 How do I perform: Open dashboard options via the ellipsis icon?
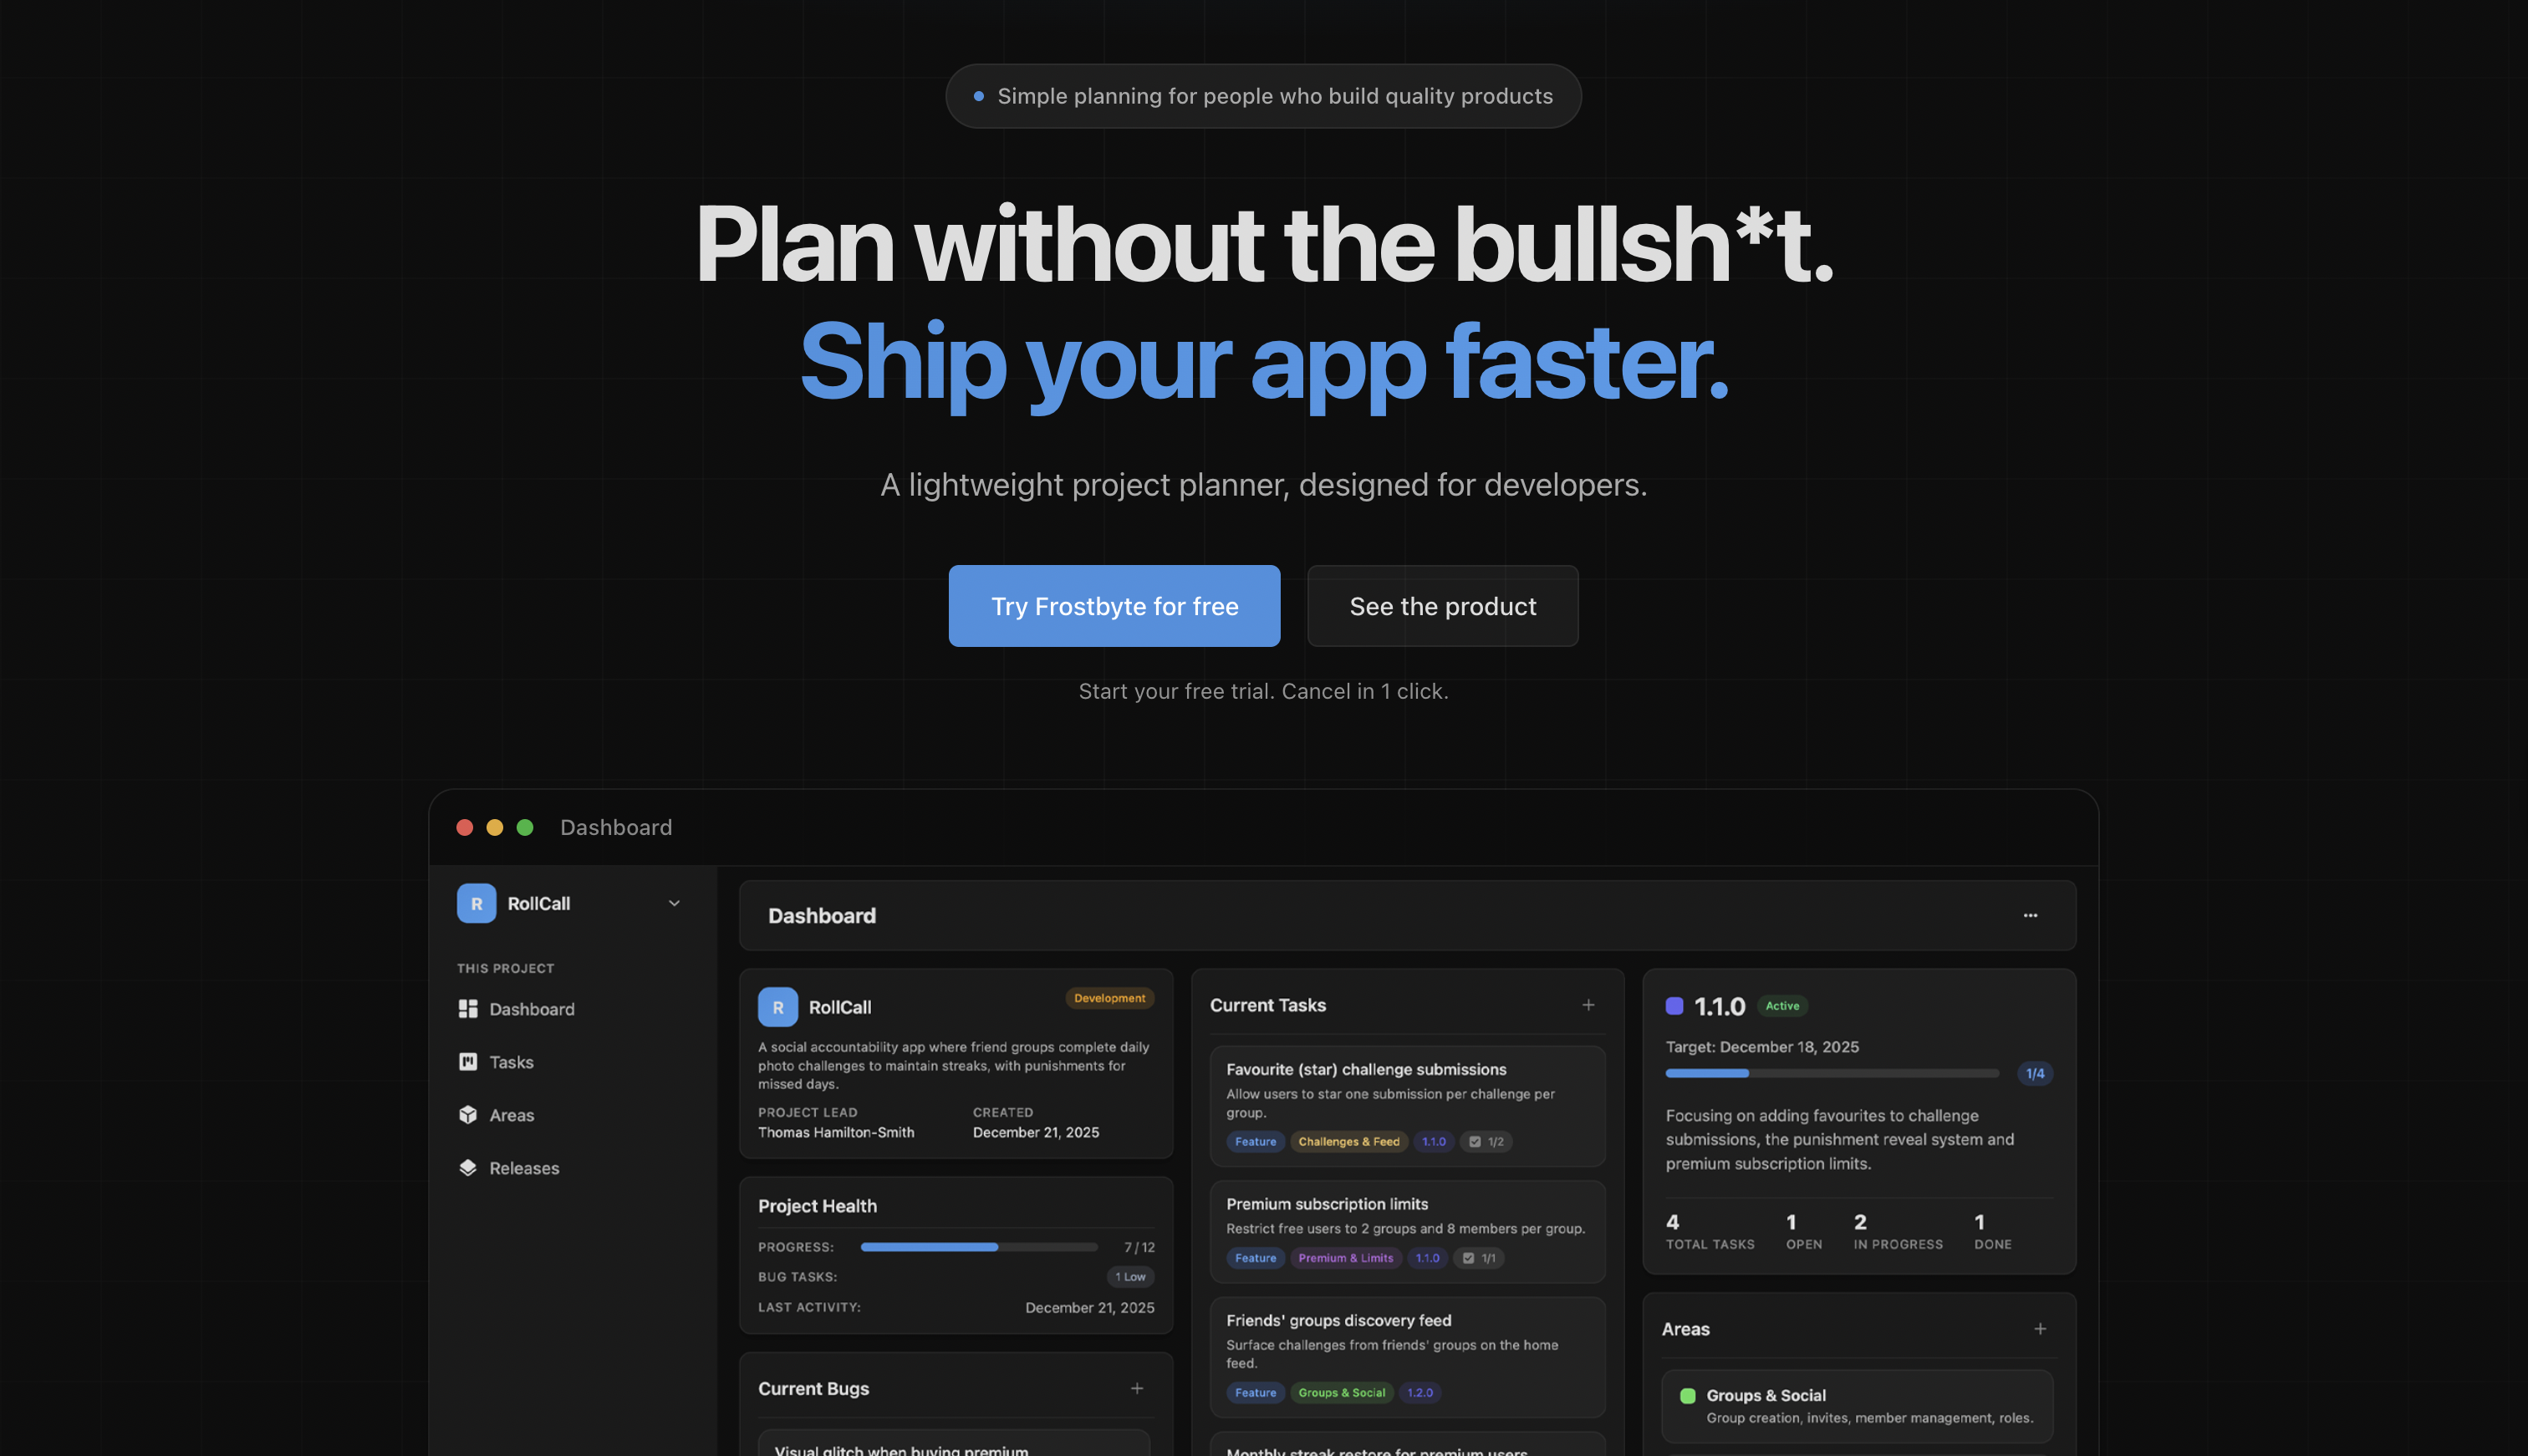point(2030,915)
